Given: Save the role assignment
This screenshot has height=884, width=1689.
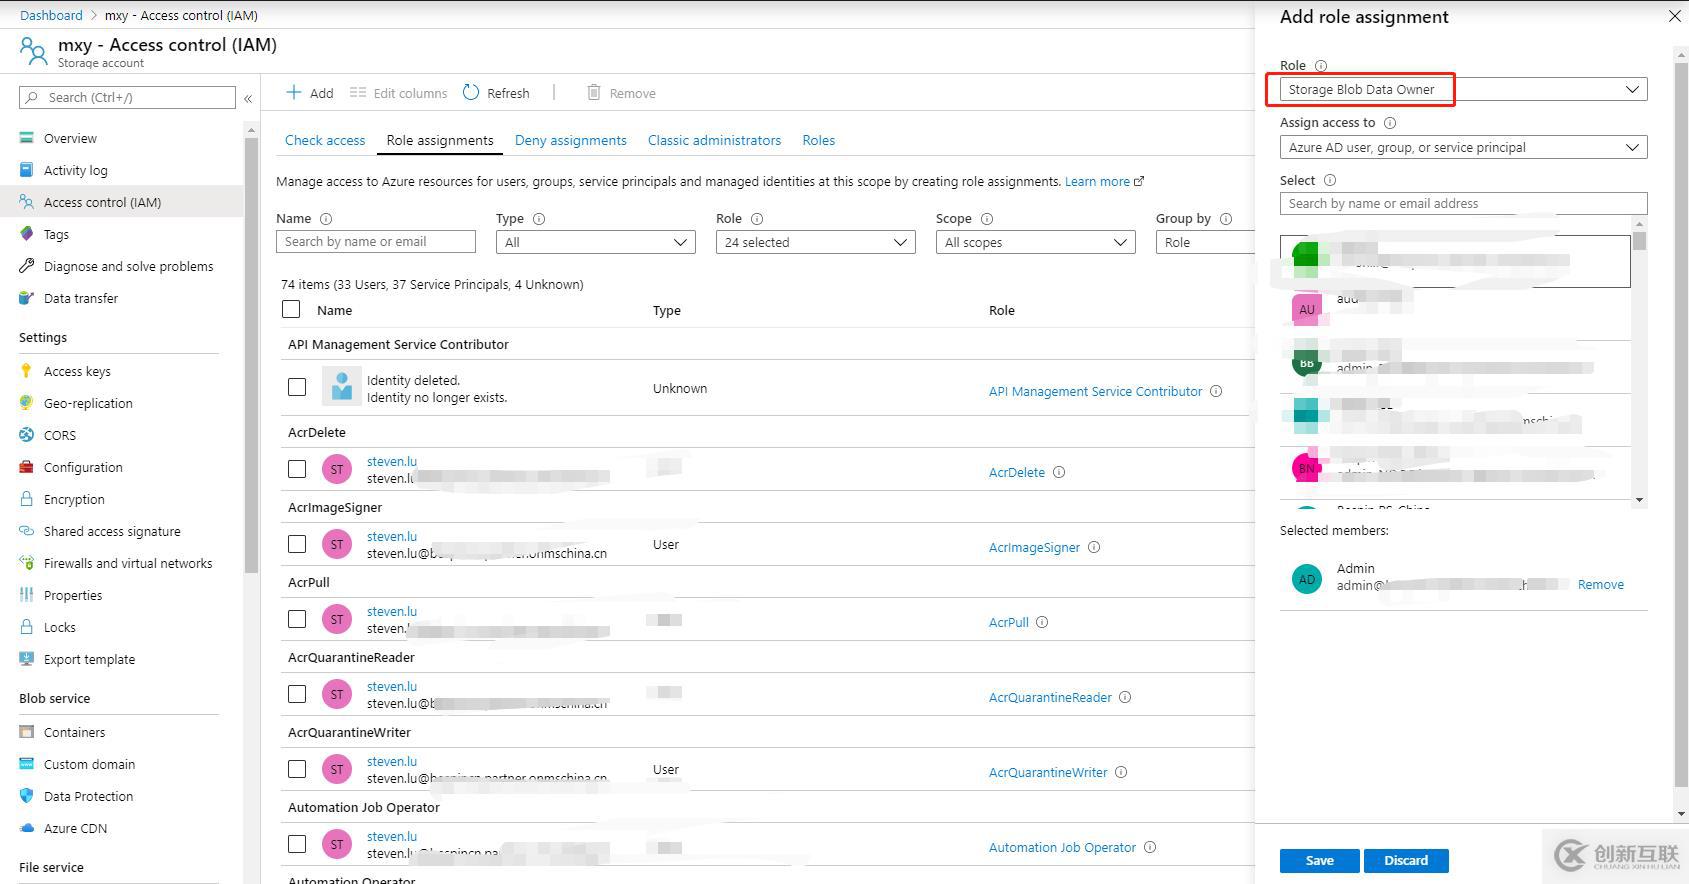Looking at the screenshot, I should pyautogui.click(x=1319, y=860).
